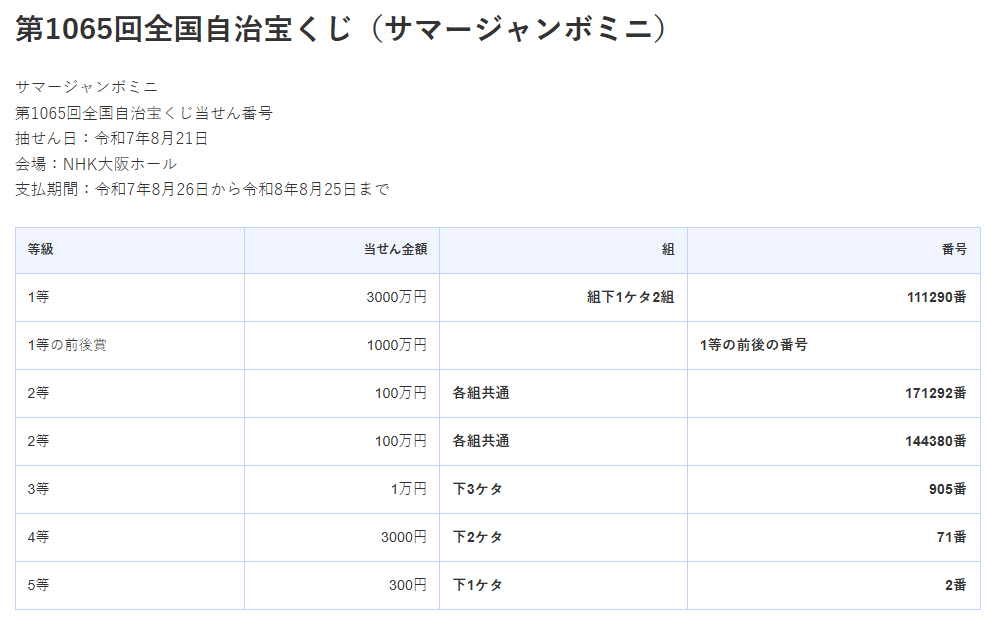
Task: Click the 3等 row label
Action: tap(38, 489)
